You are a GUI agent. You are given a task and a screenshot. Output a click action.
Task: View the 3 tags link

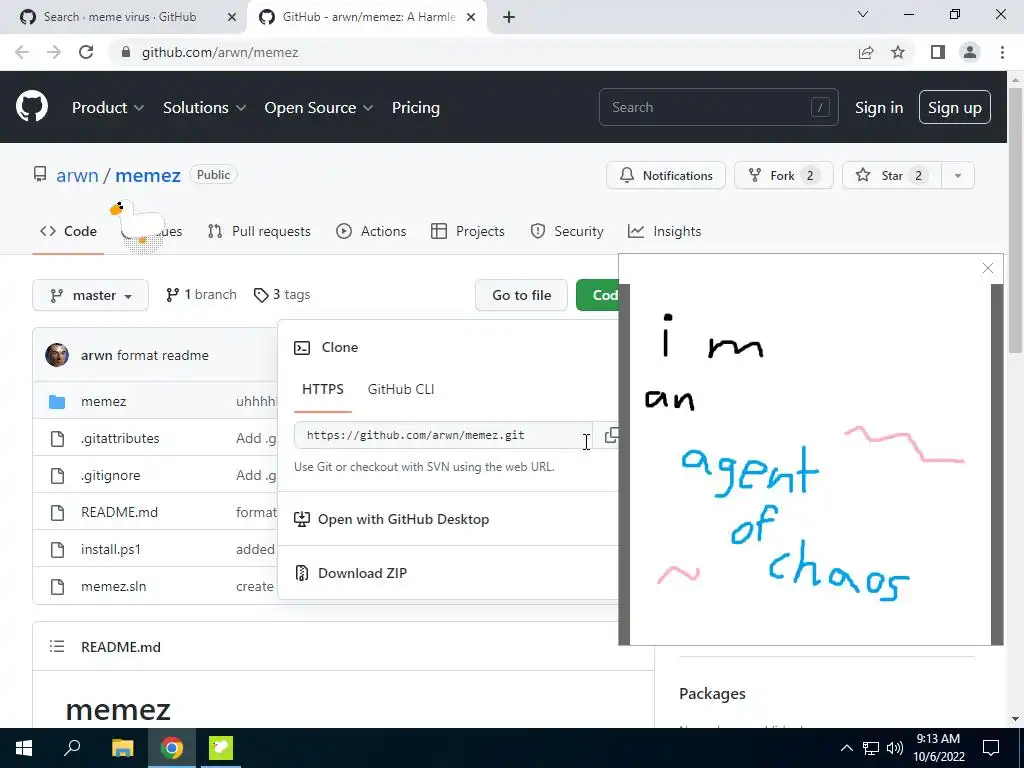click(282, 295)
